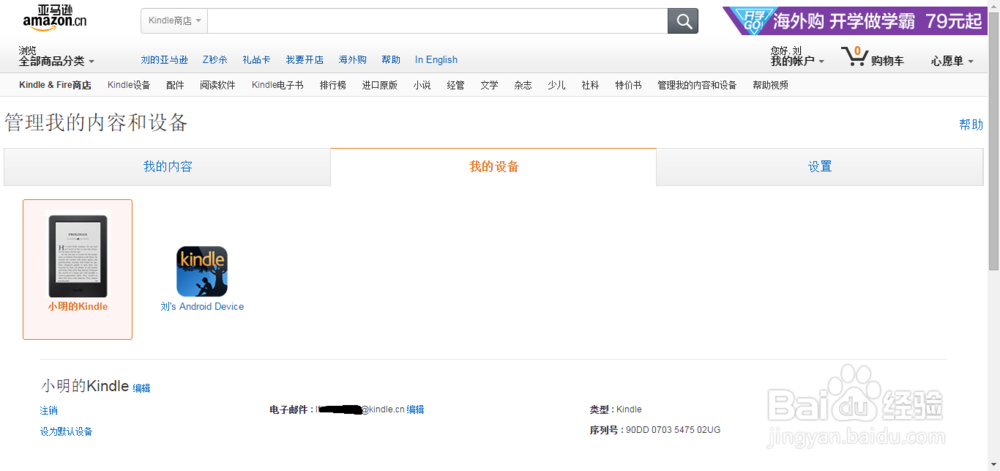This screenshot has width=1000, height=471.
Task: Open 特价书 category
Action: pos(628,85)
